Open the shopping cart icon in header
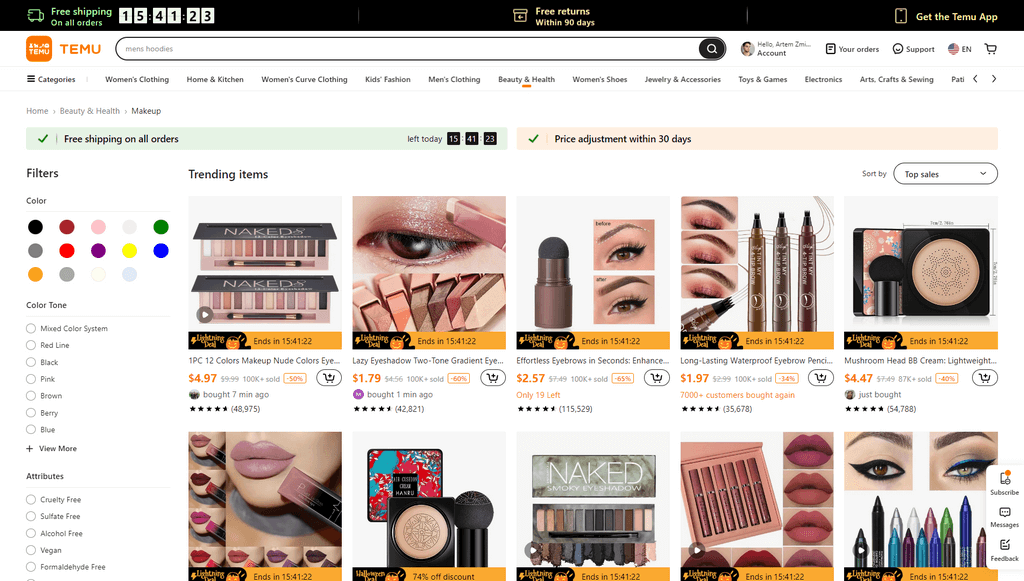This screenshot has width=1024, height=581. coord(991,49)
